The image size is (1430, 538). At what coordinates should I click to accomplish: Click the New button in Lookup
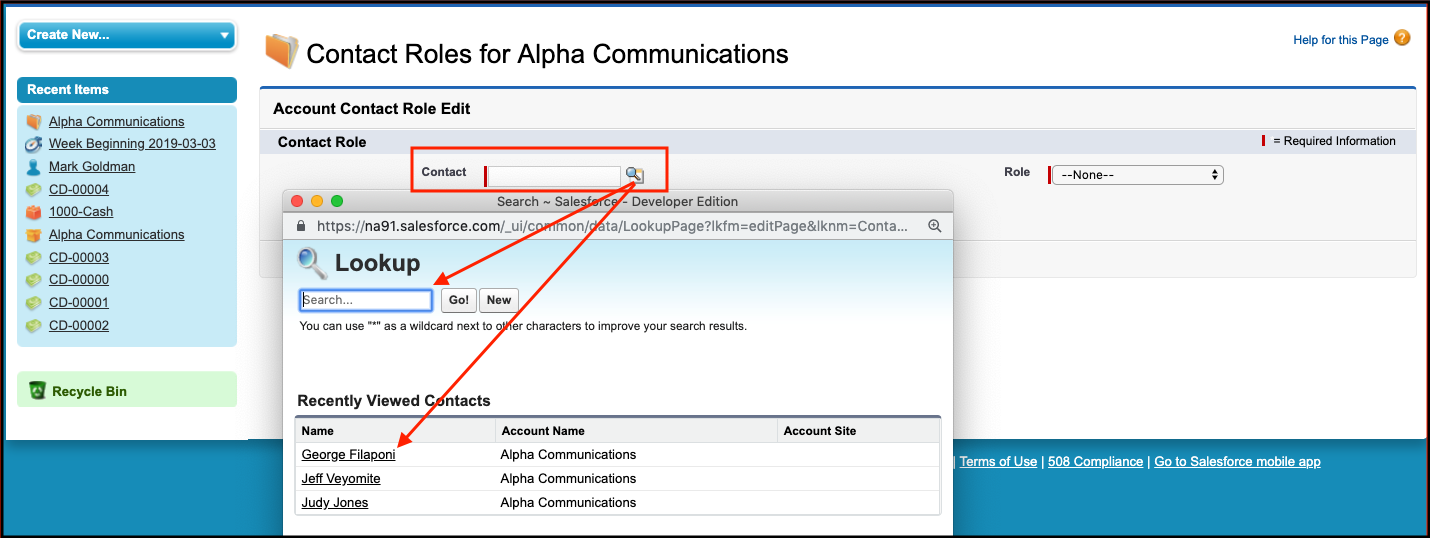pyautogui.click(x=499, y=300)
